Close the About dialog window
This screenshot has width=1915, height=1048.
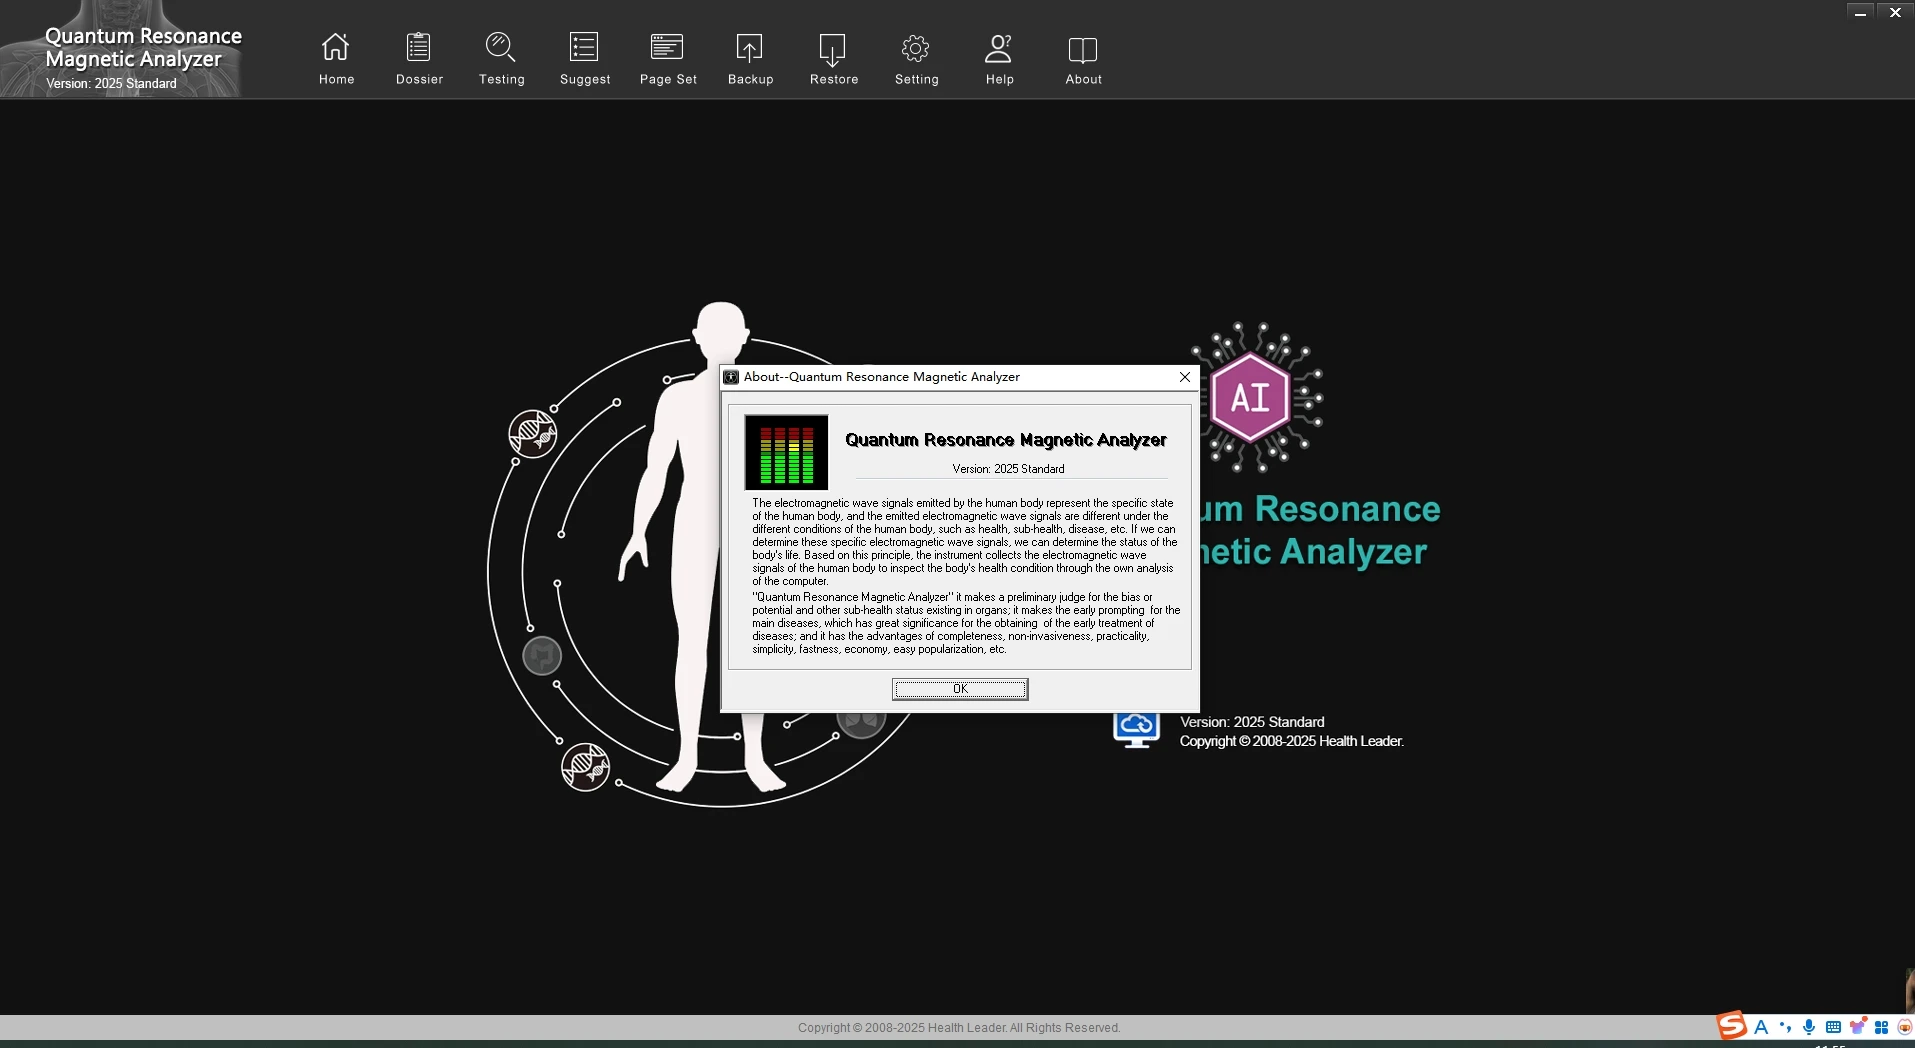coord(1185,377)
